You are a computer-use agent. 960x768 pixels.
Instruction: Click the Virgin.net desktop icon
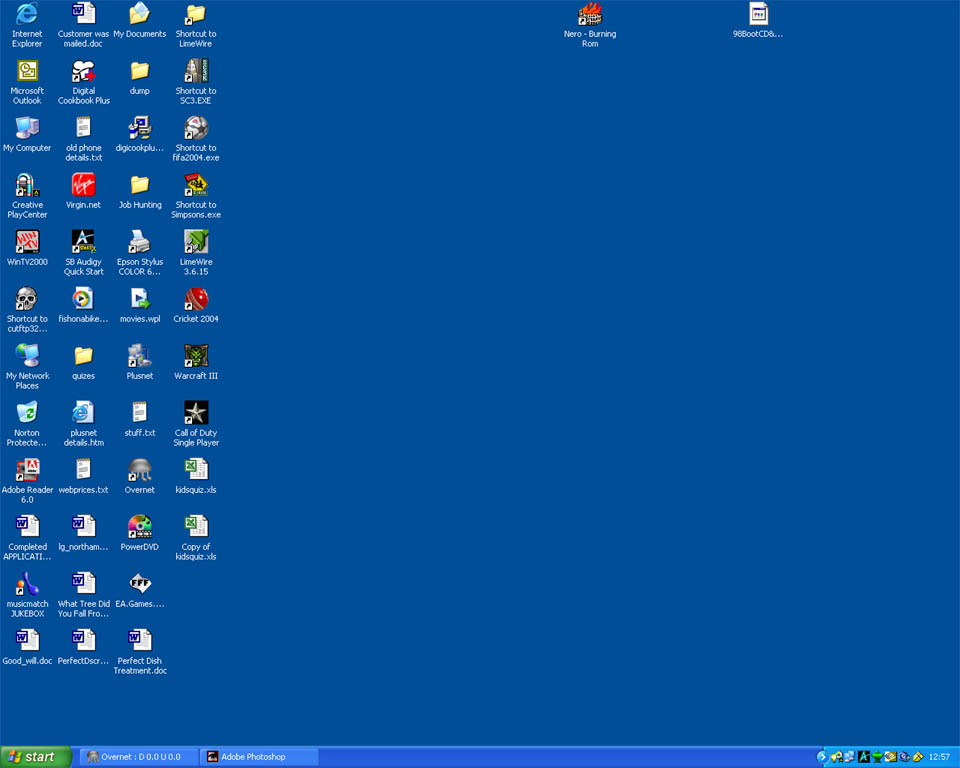84,185
